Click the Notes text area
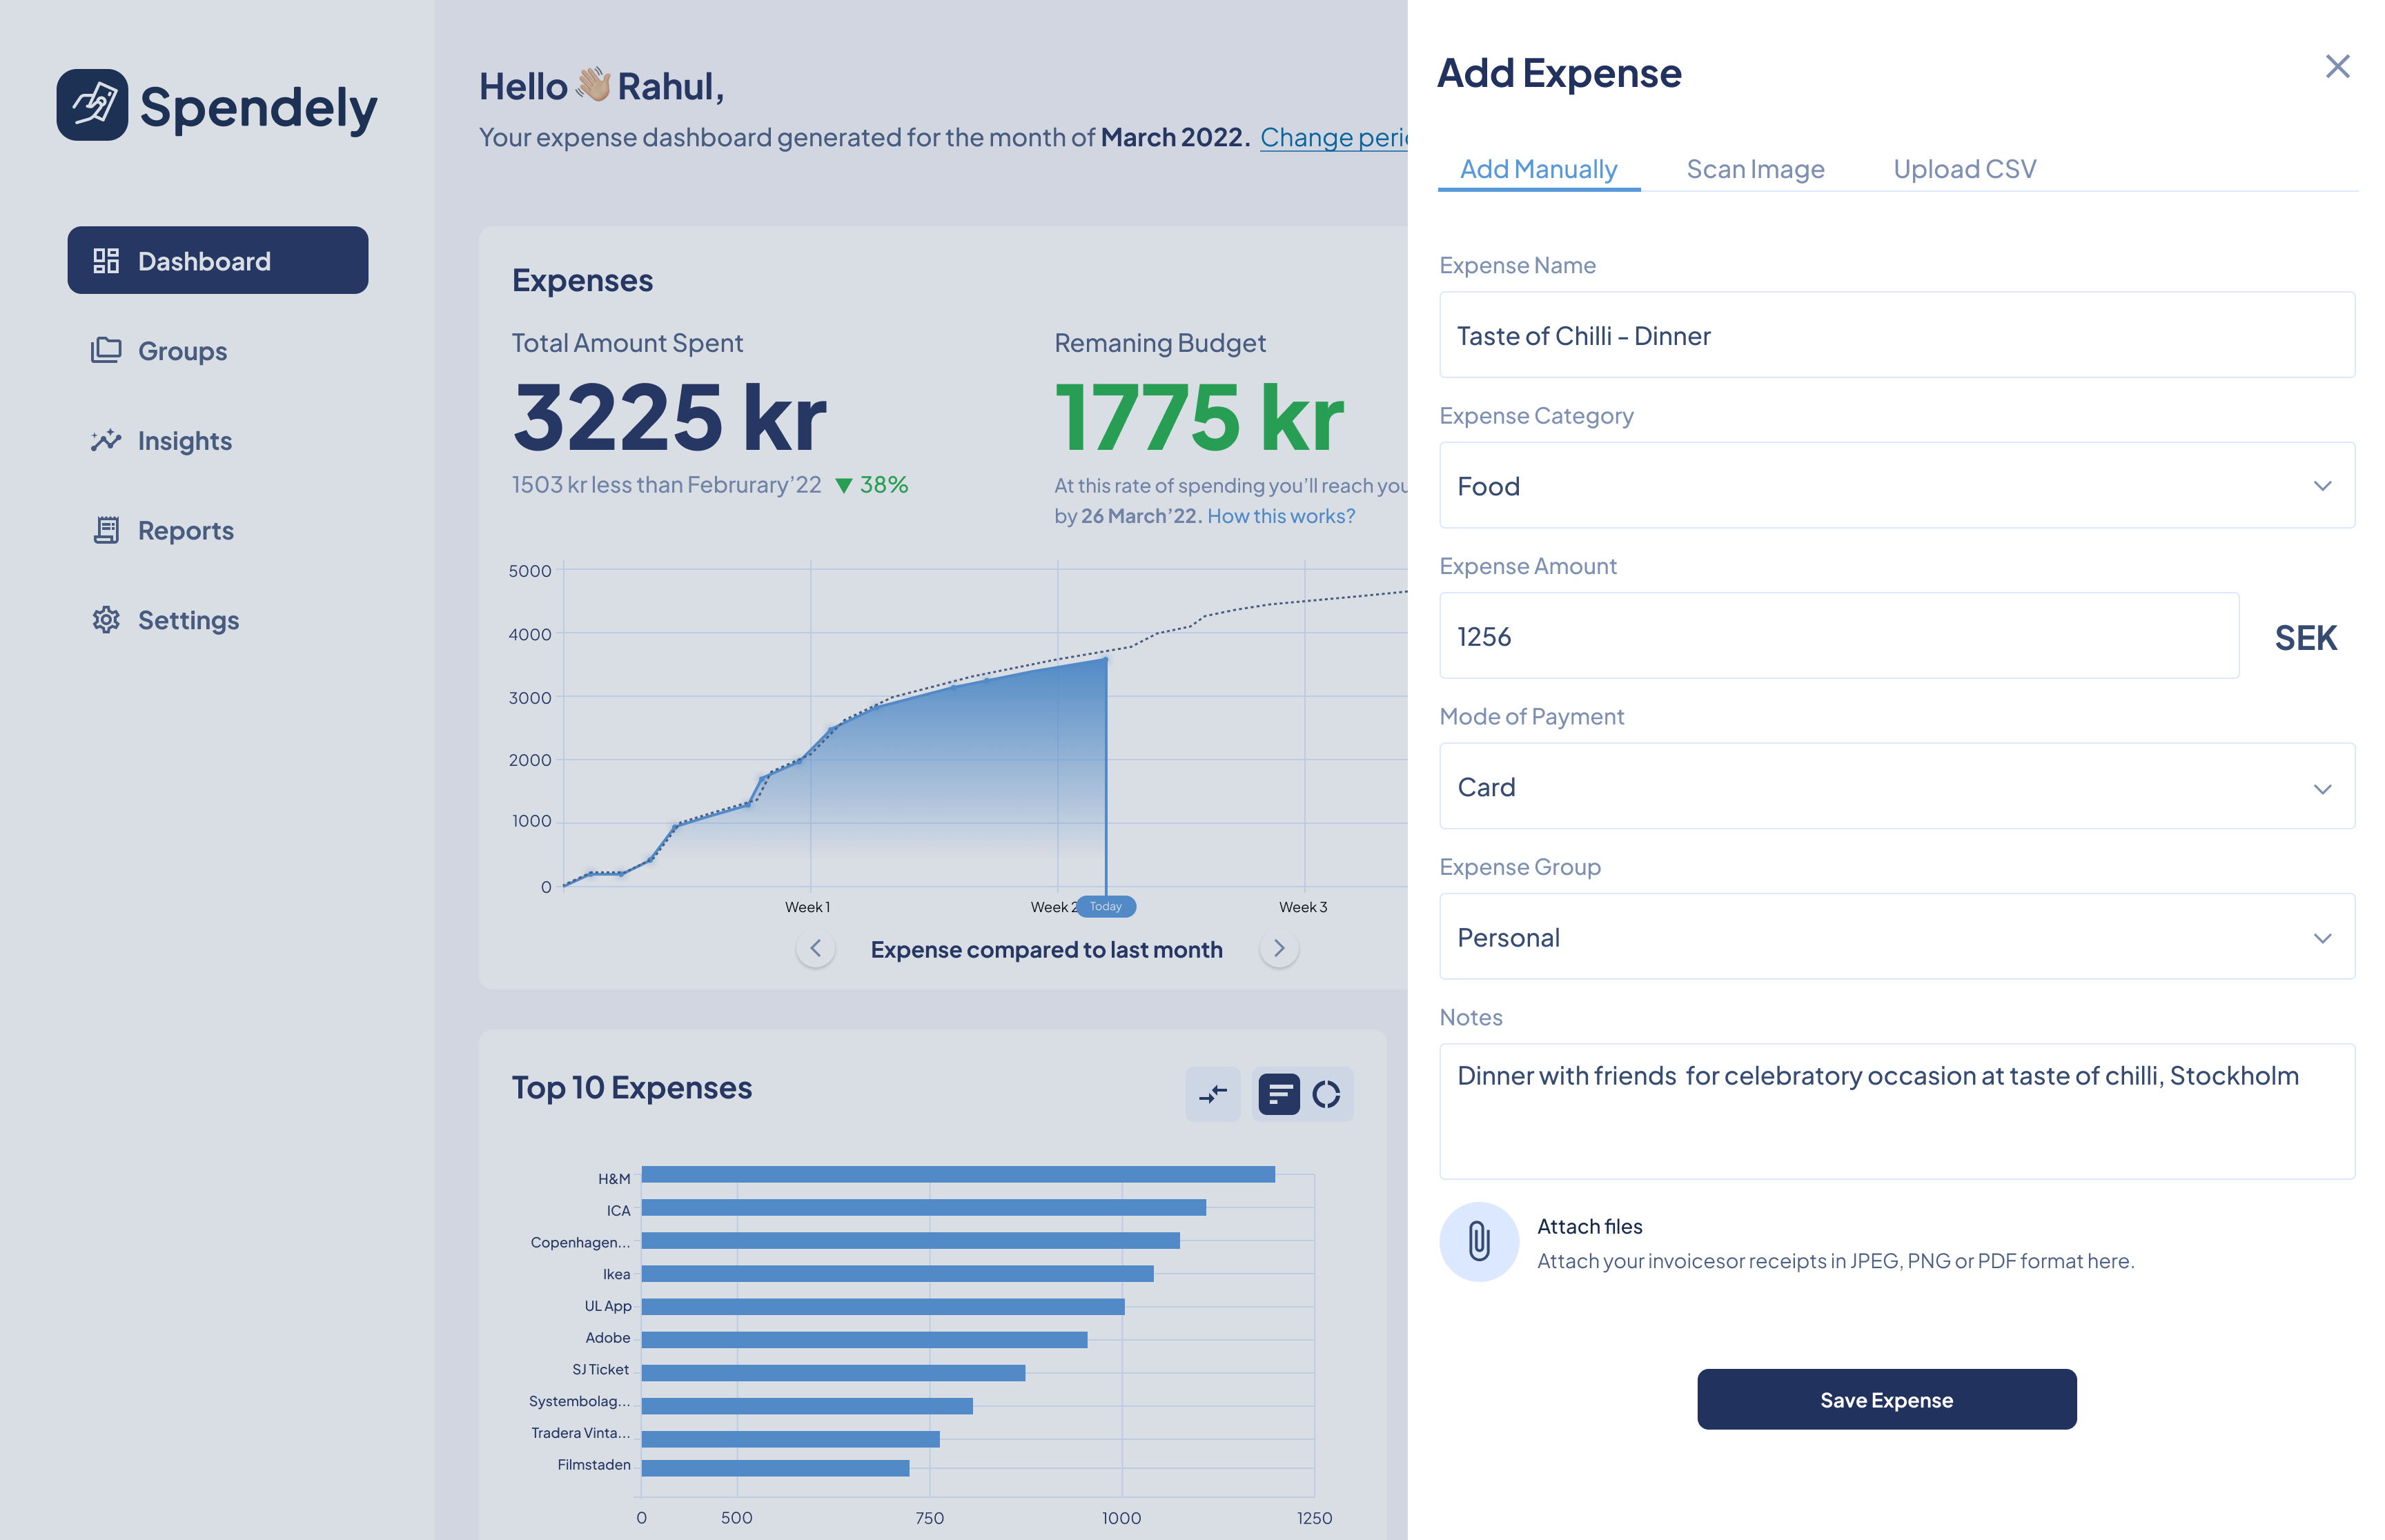Viewport: 2385px width, 1540px height. [x=1897, y=1111]
